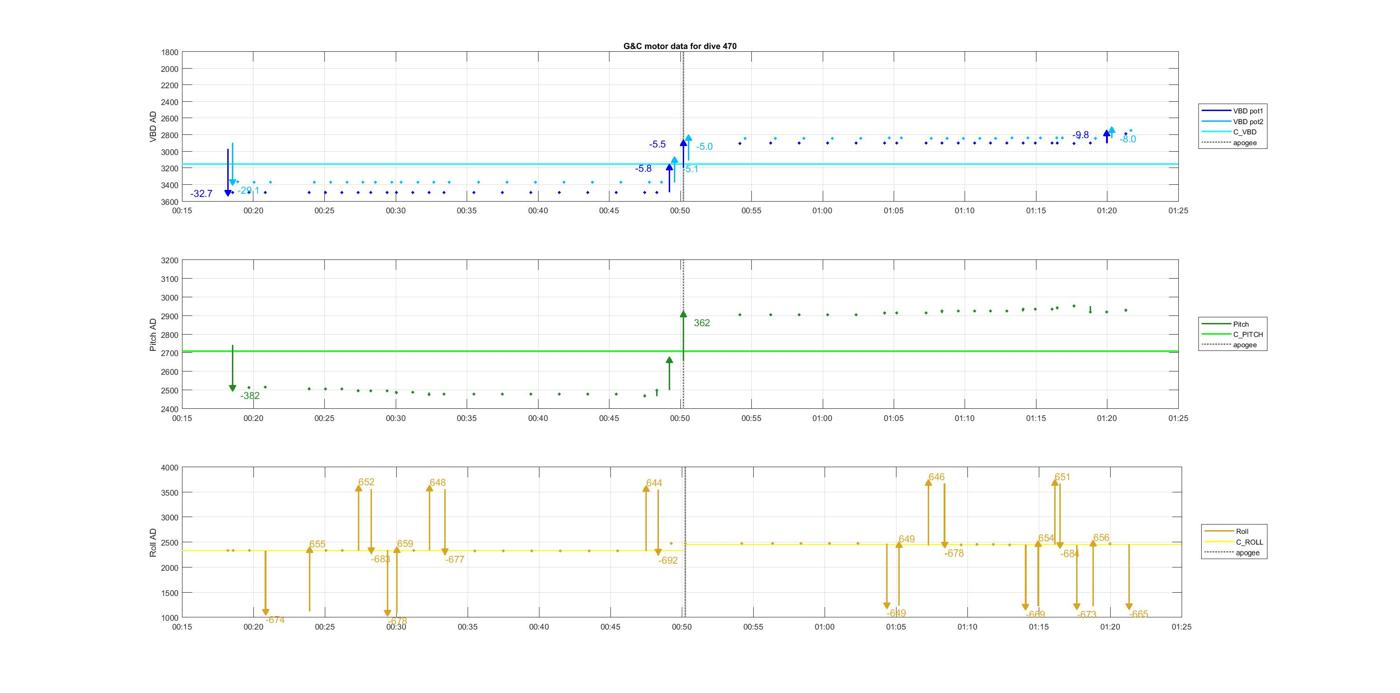This screenshot has width=1400, height=693.
Task: Click the '01:25' time tick under the Roll plot
Action: pyautogui.click(x=1181, y=627)
